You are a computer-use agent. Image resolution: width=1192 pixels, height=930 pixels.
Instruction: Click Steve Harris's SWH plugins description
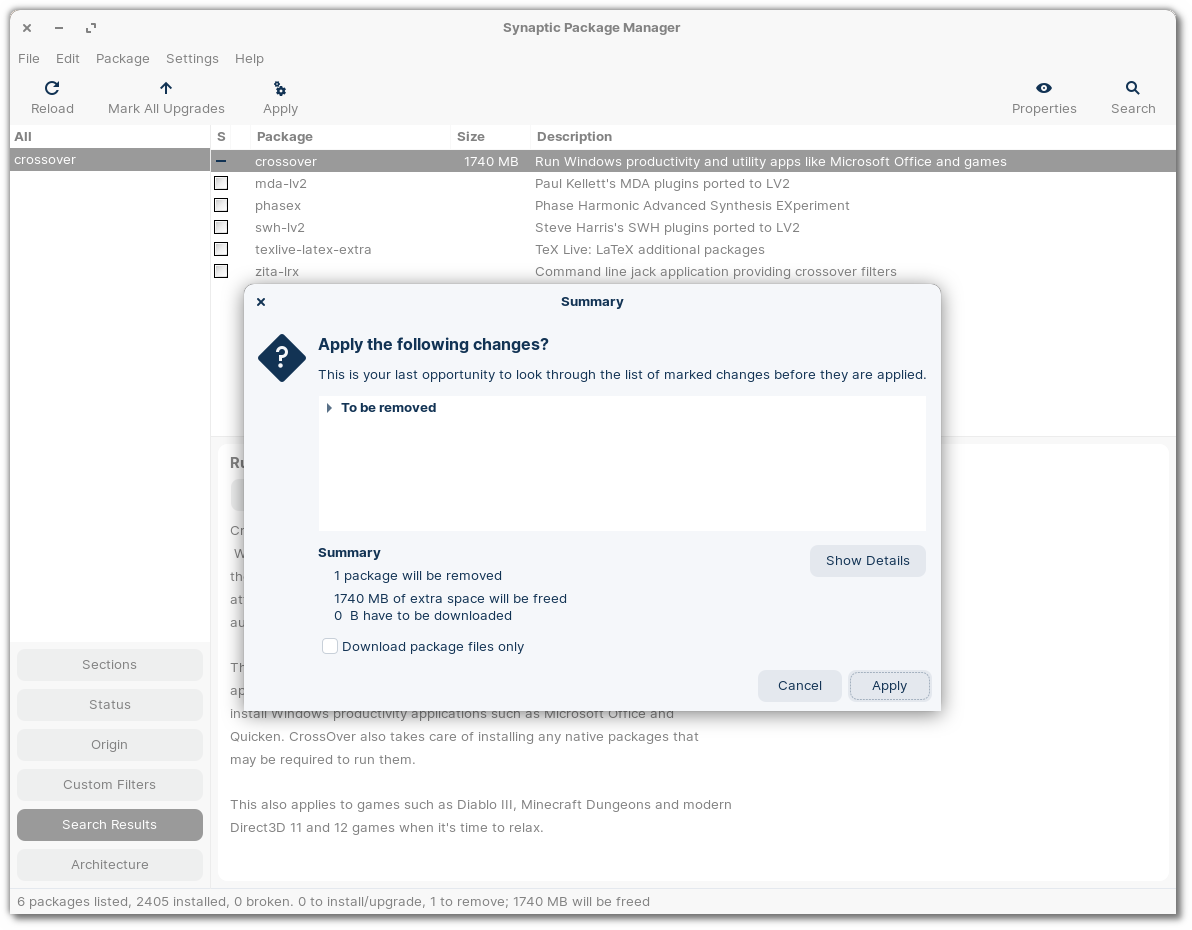coord(667,227)
